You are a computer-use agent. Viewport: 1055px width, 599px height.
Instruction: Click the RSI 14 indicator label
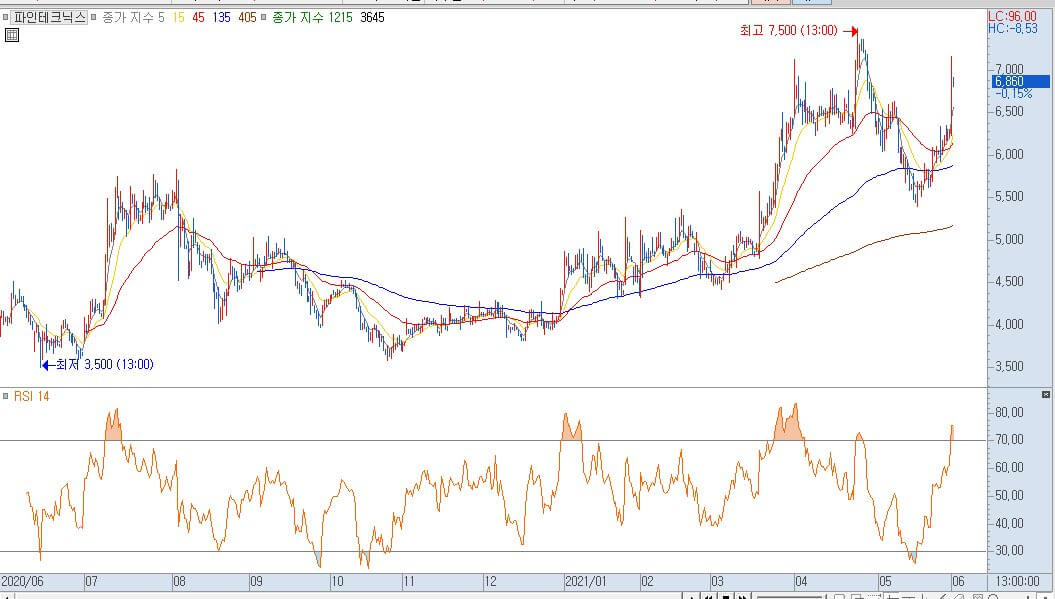[x=32, y=396]
